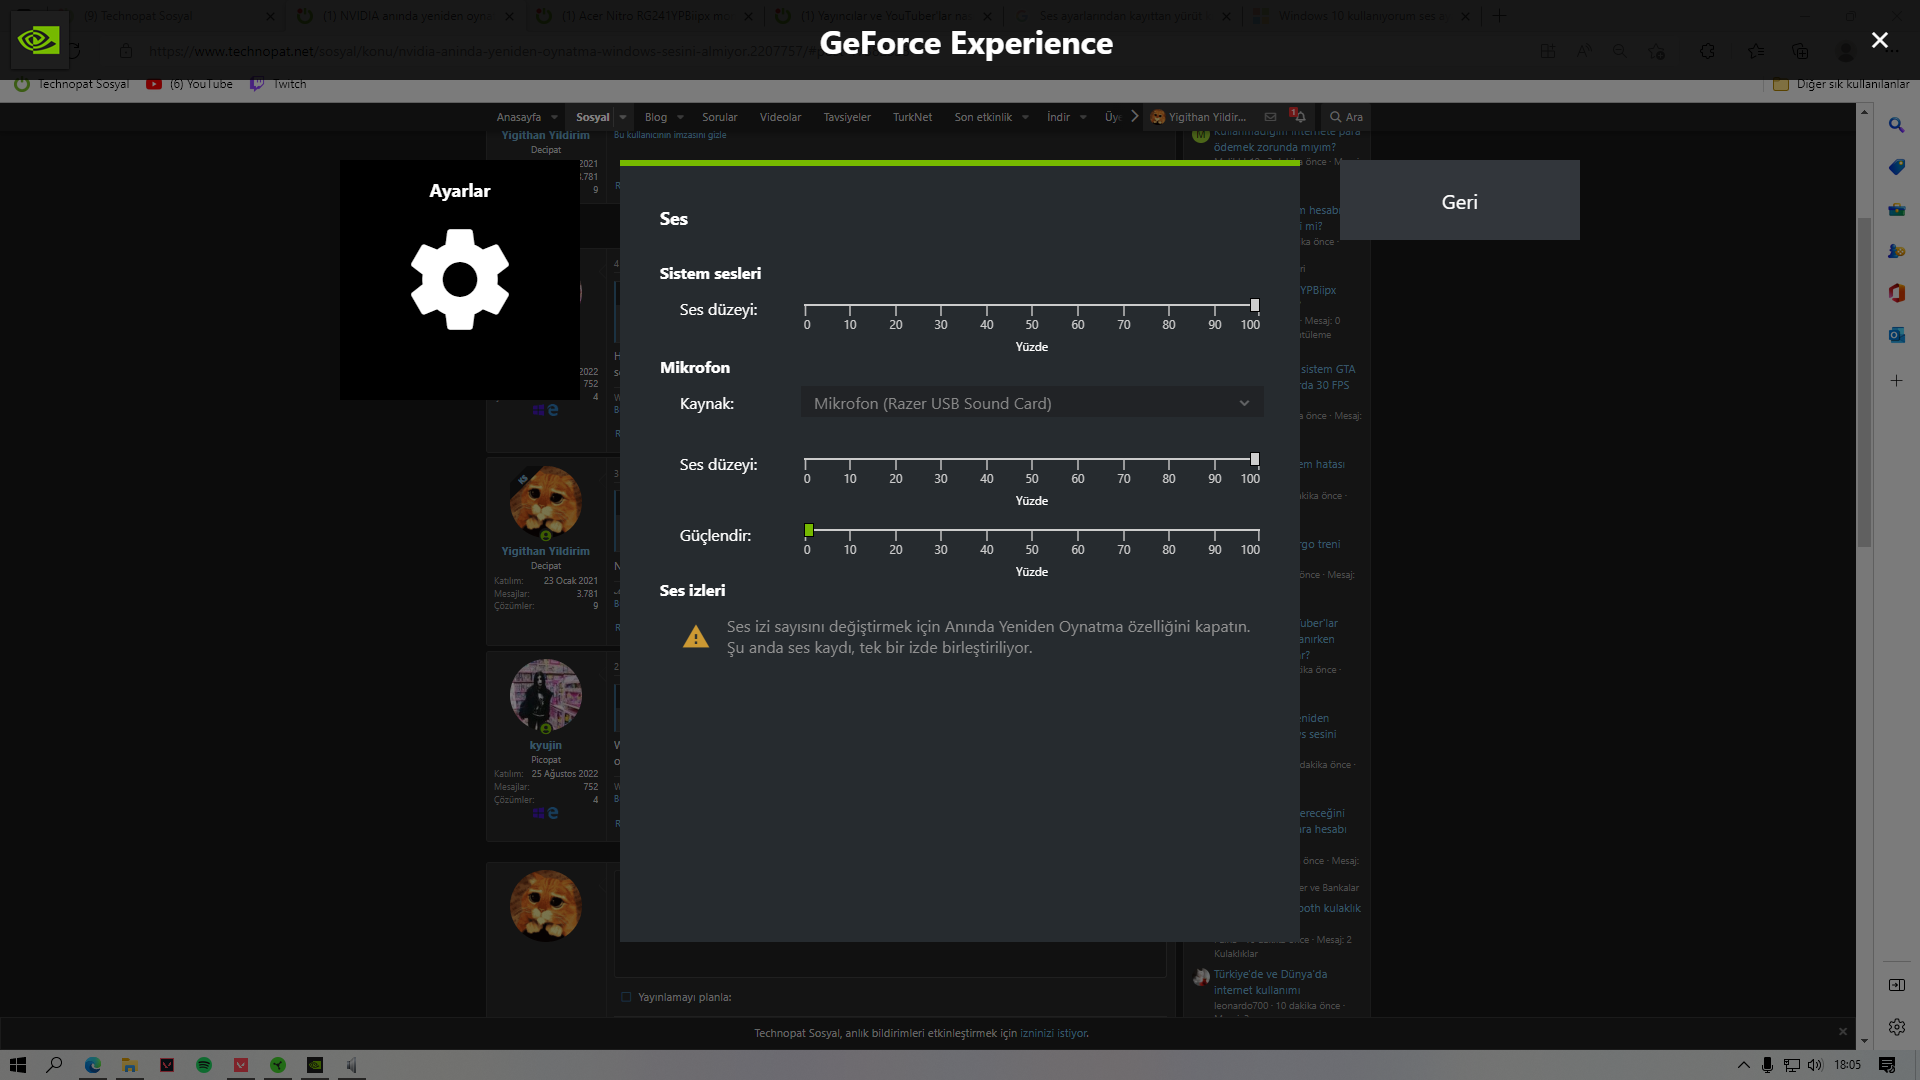Open the Mikrofon Kaynak source dropdown
This screenshot has width=1920, height=1080.
(x=1031, y=403)
